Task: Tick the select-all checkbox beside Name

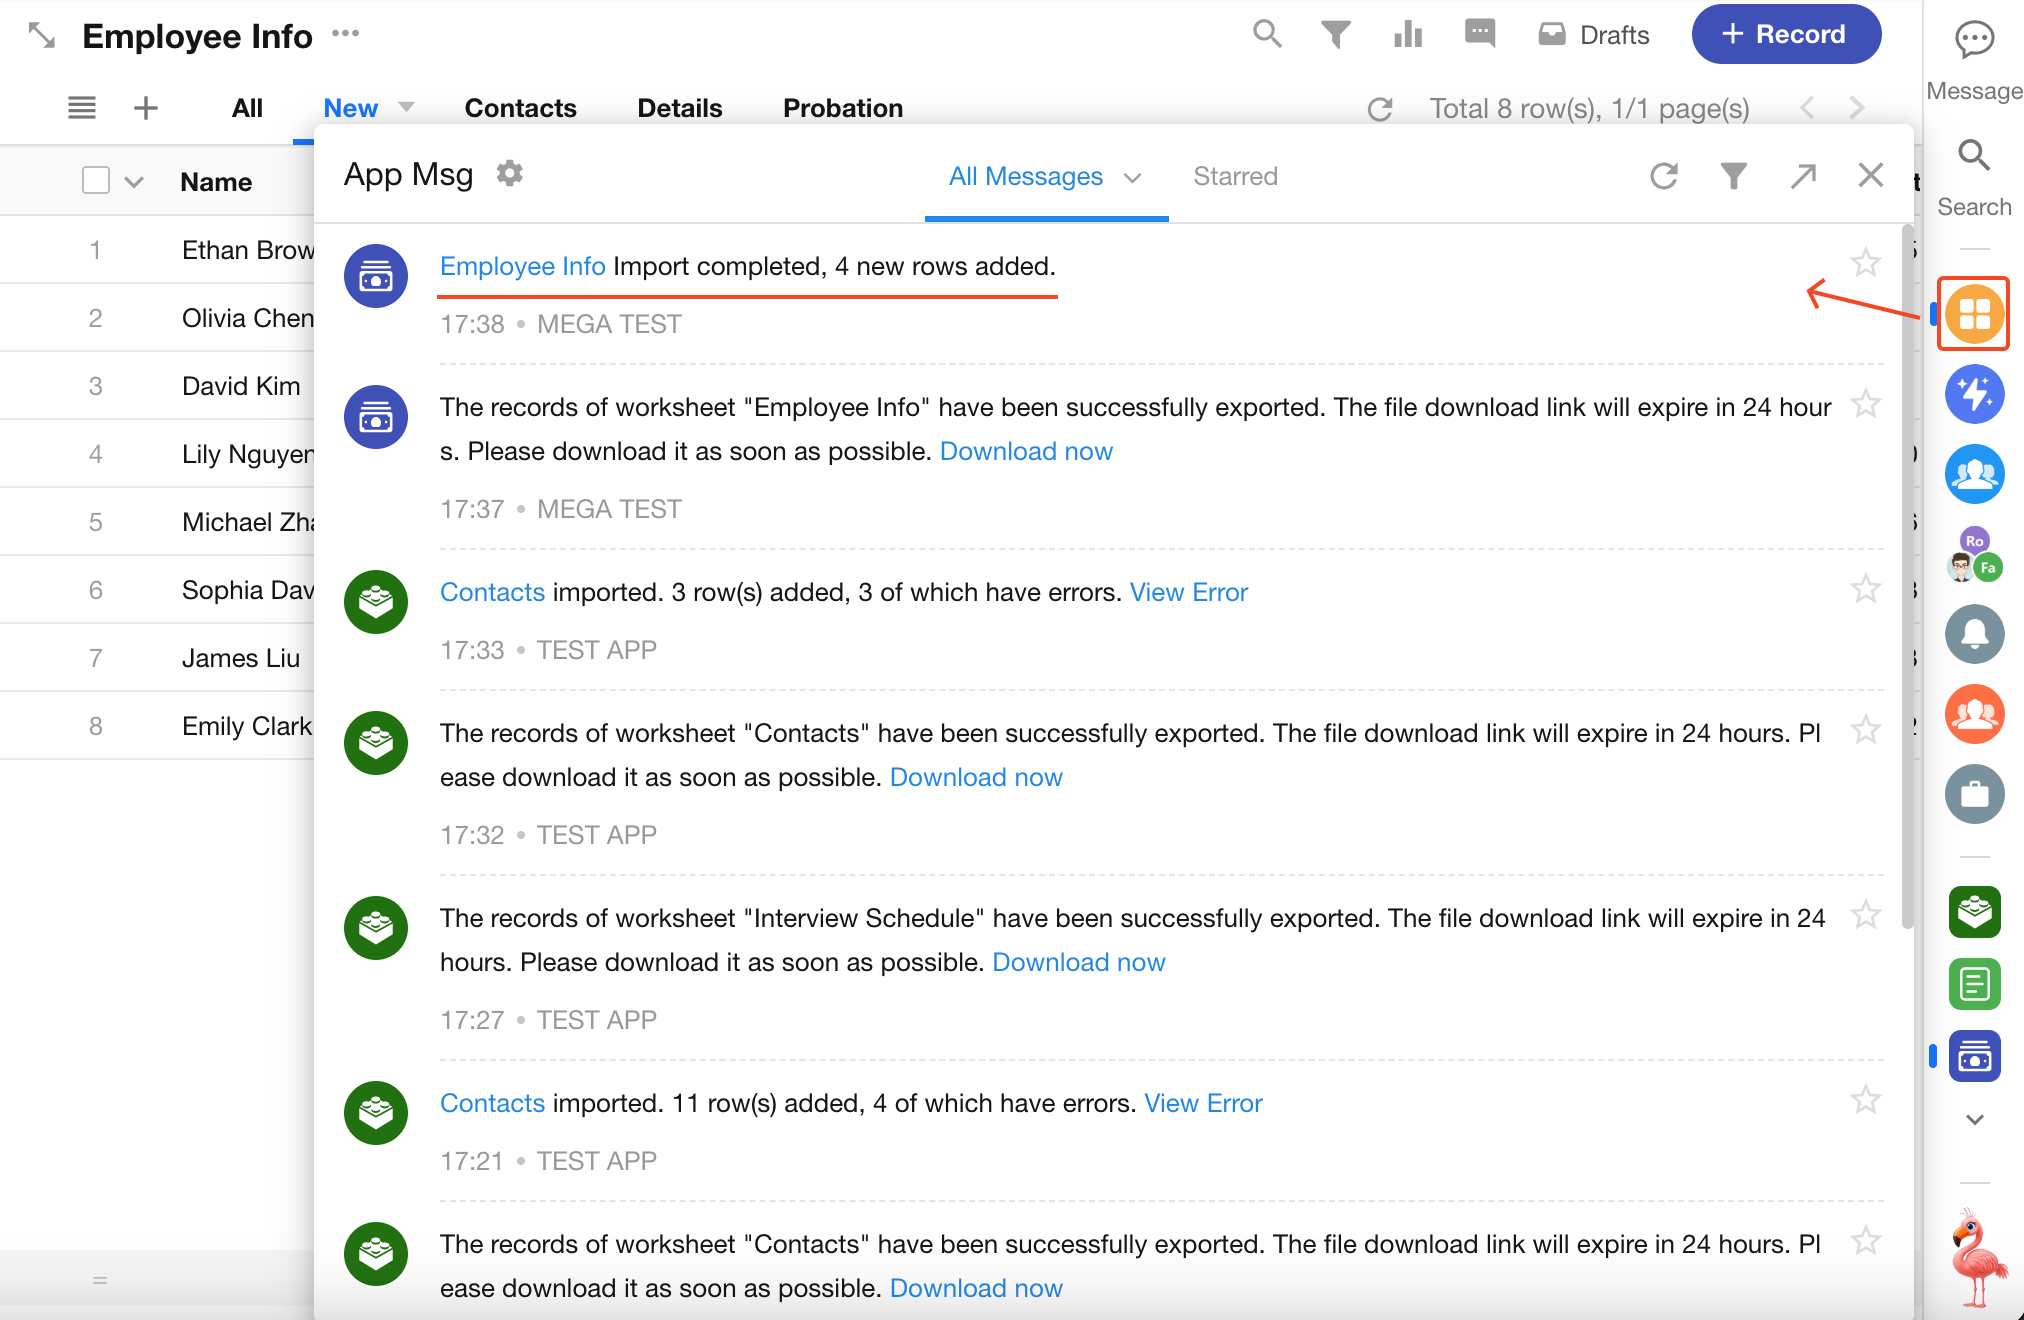Action: 96,181
